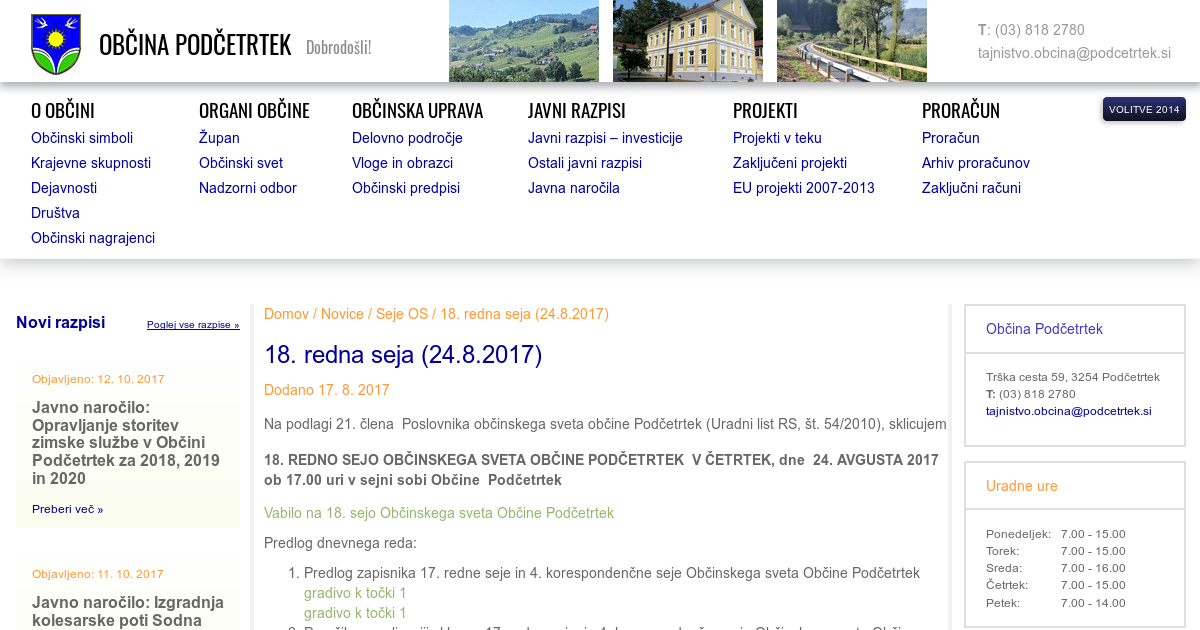Click the municipality coat of arms logo
1200x630 pixels.
[x=56, y=44]
